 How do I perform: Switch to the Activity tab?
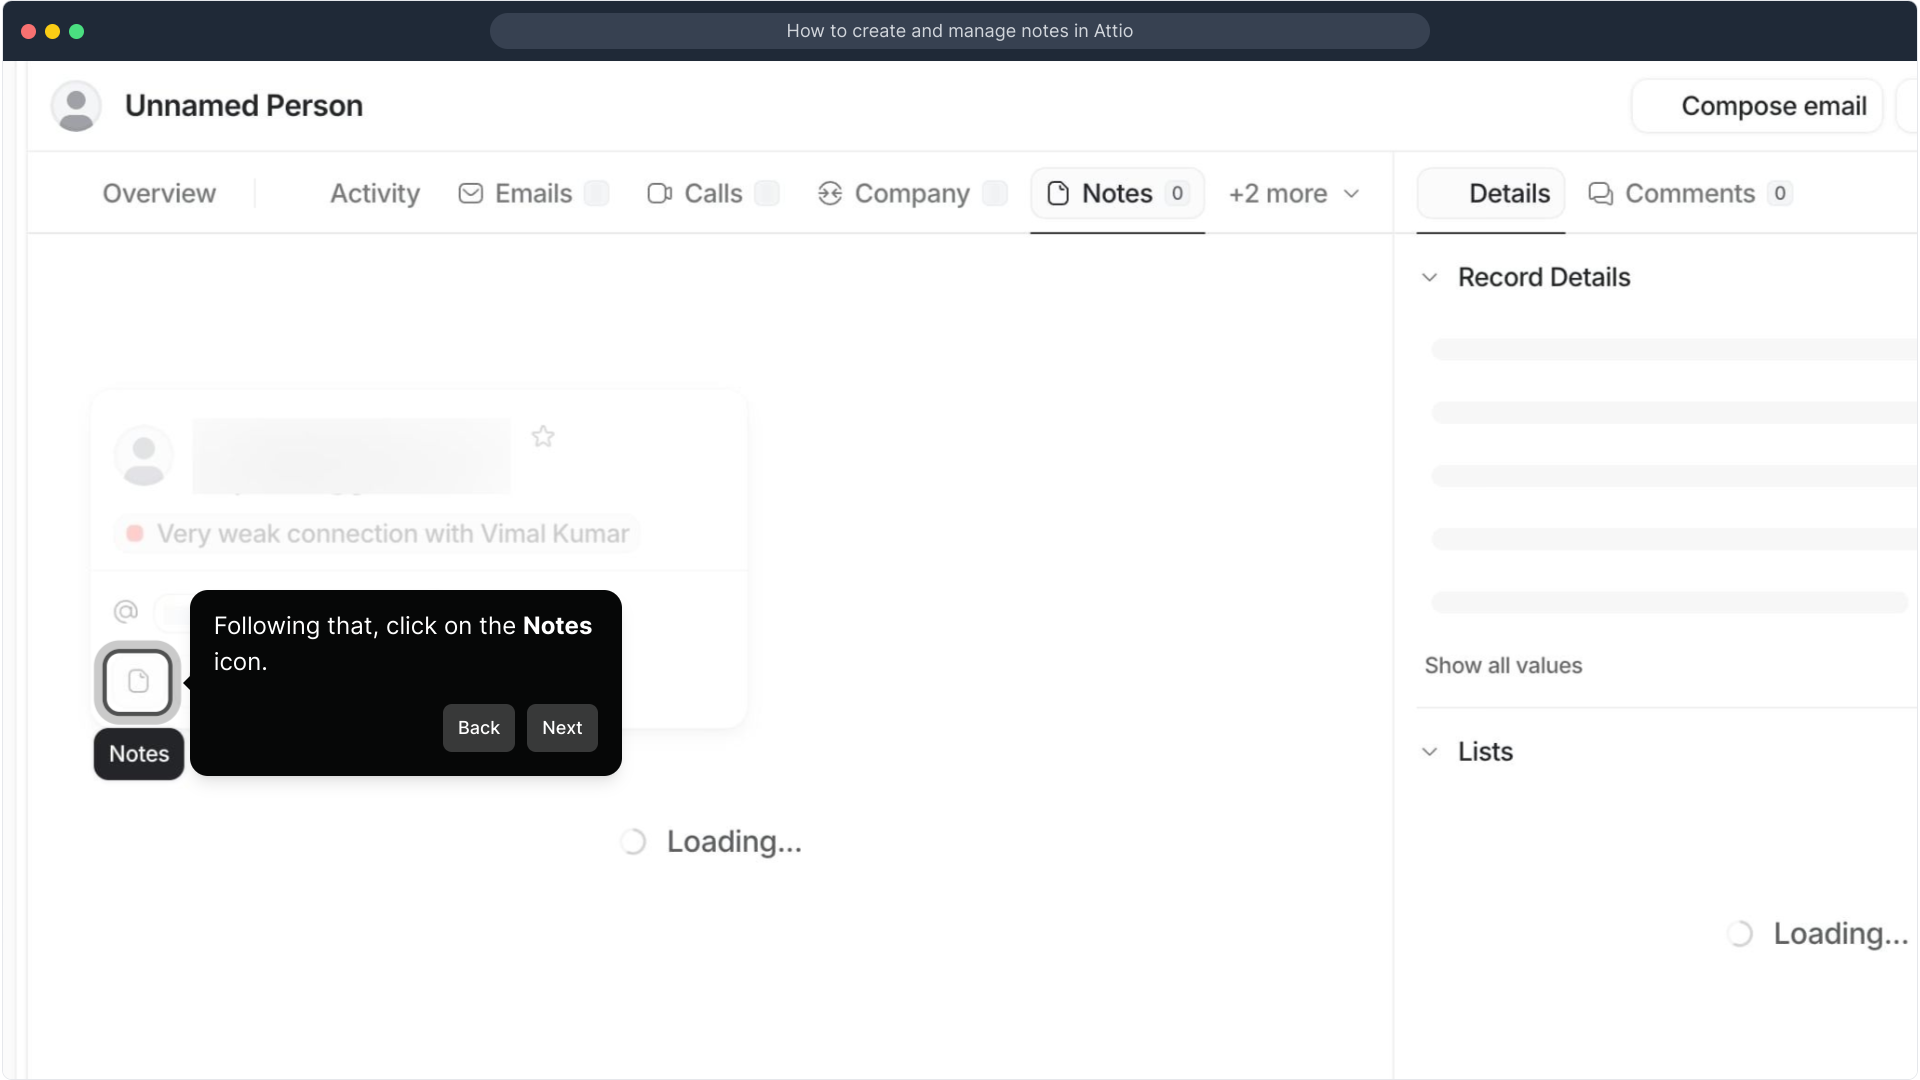375,193
